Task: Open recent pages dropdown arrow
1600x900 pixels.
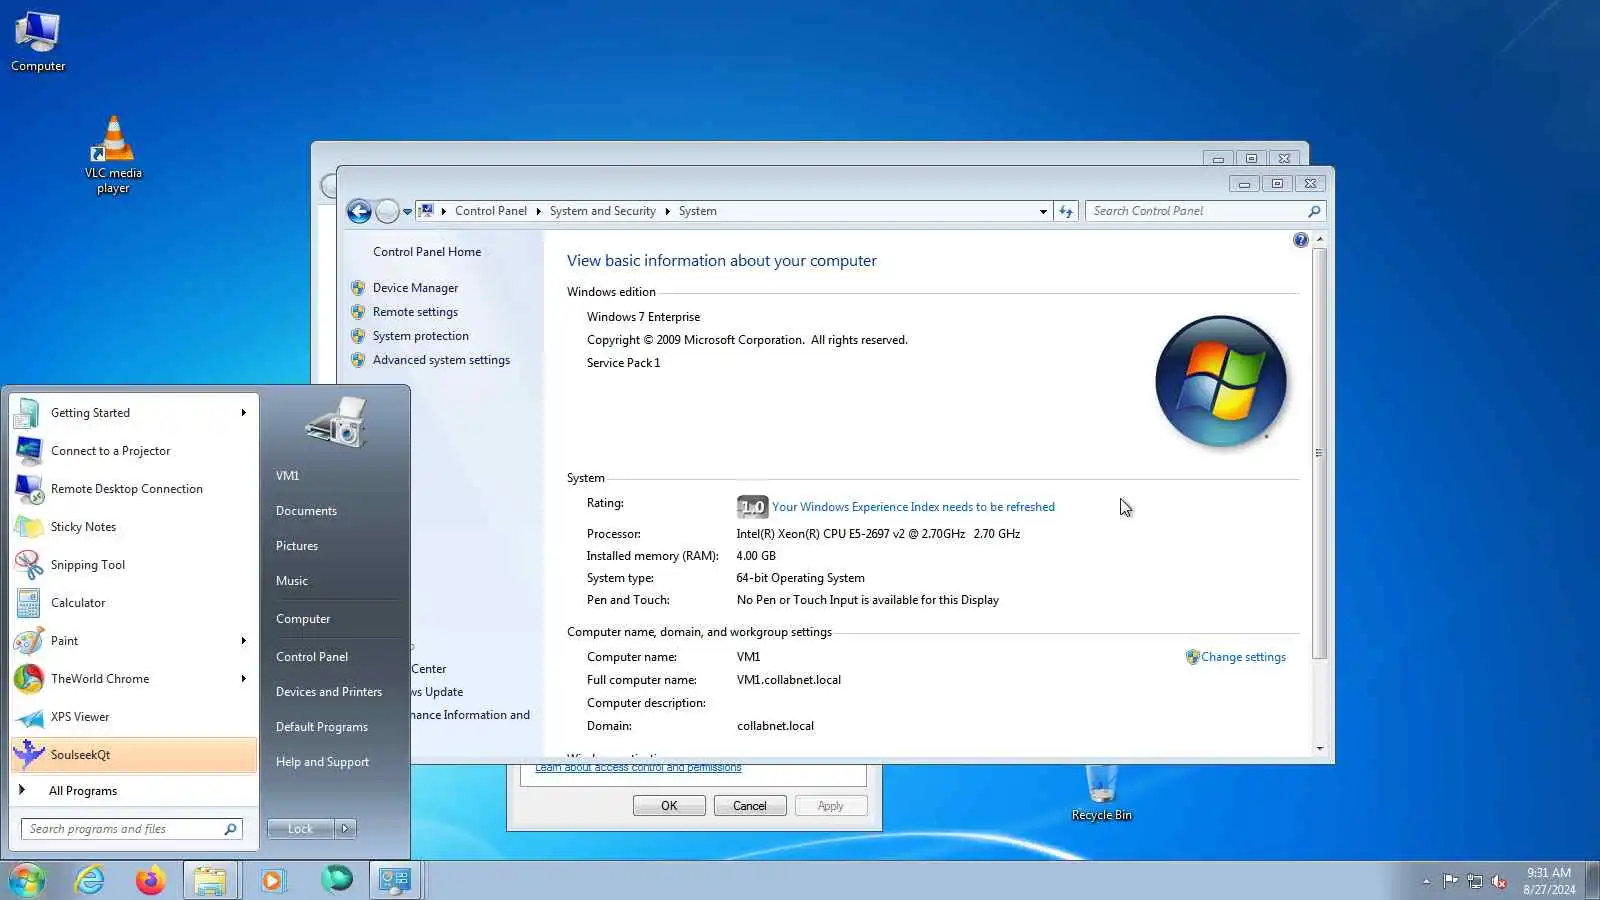Action: pos(407,212)
